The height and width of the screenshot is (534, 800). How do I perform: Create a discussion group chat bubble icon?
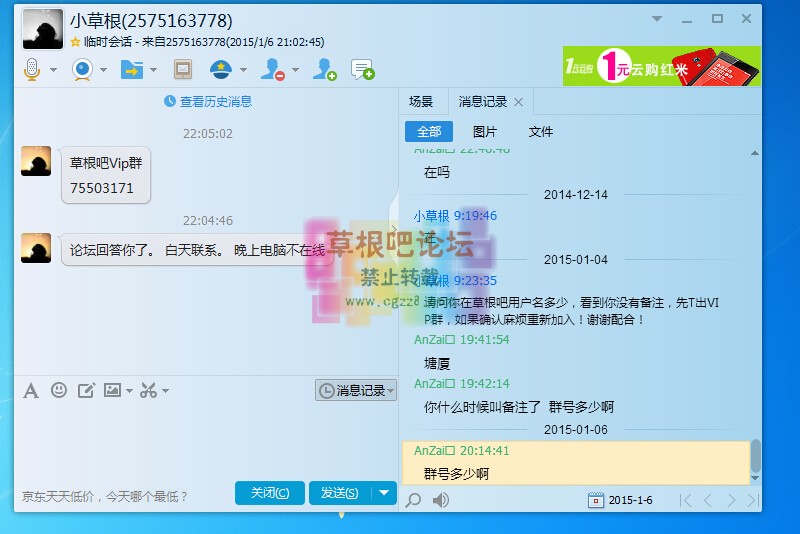363,69
